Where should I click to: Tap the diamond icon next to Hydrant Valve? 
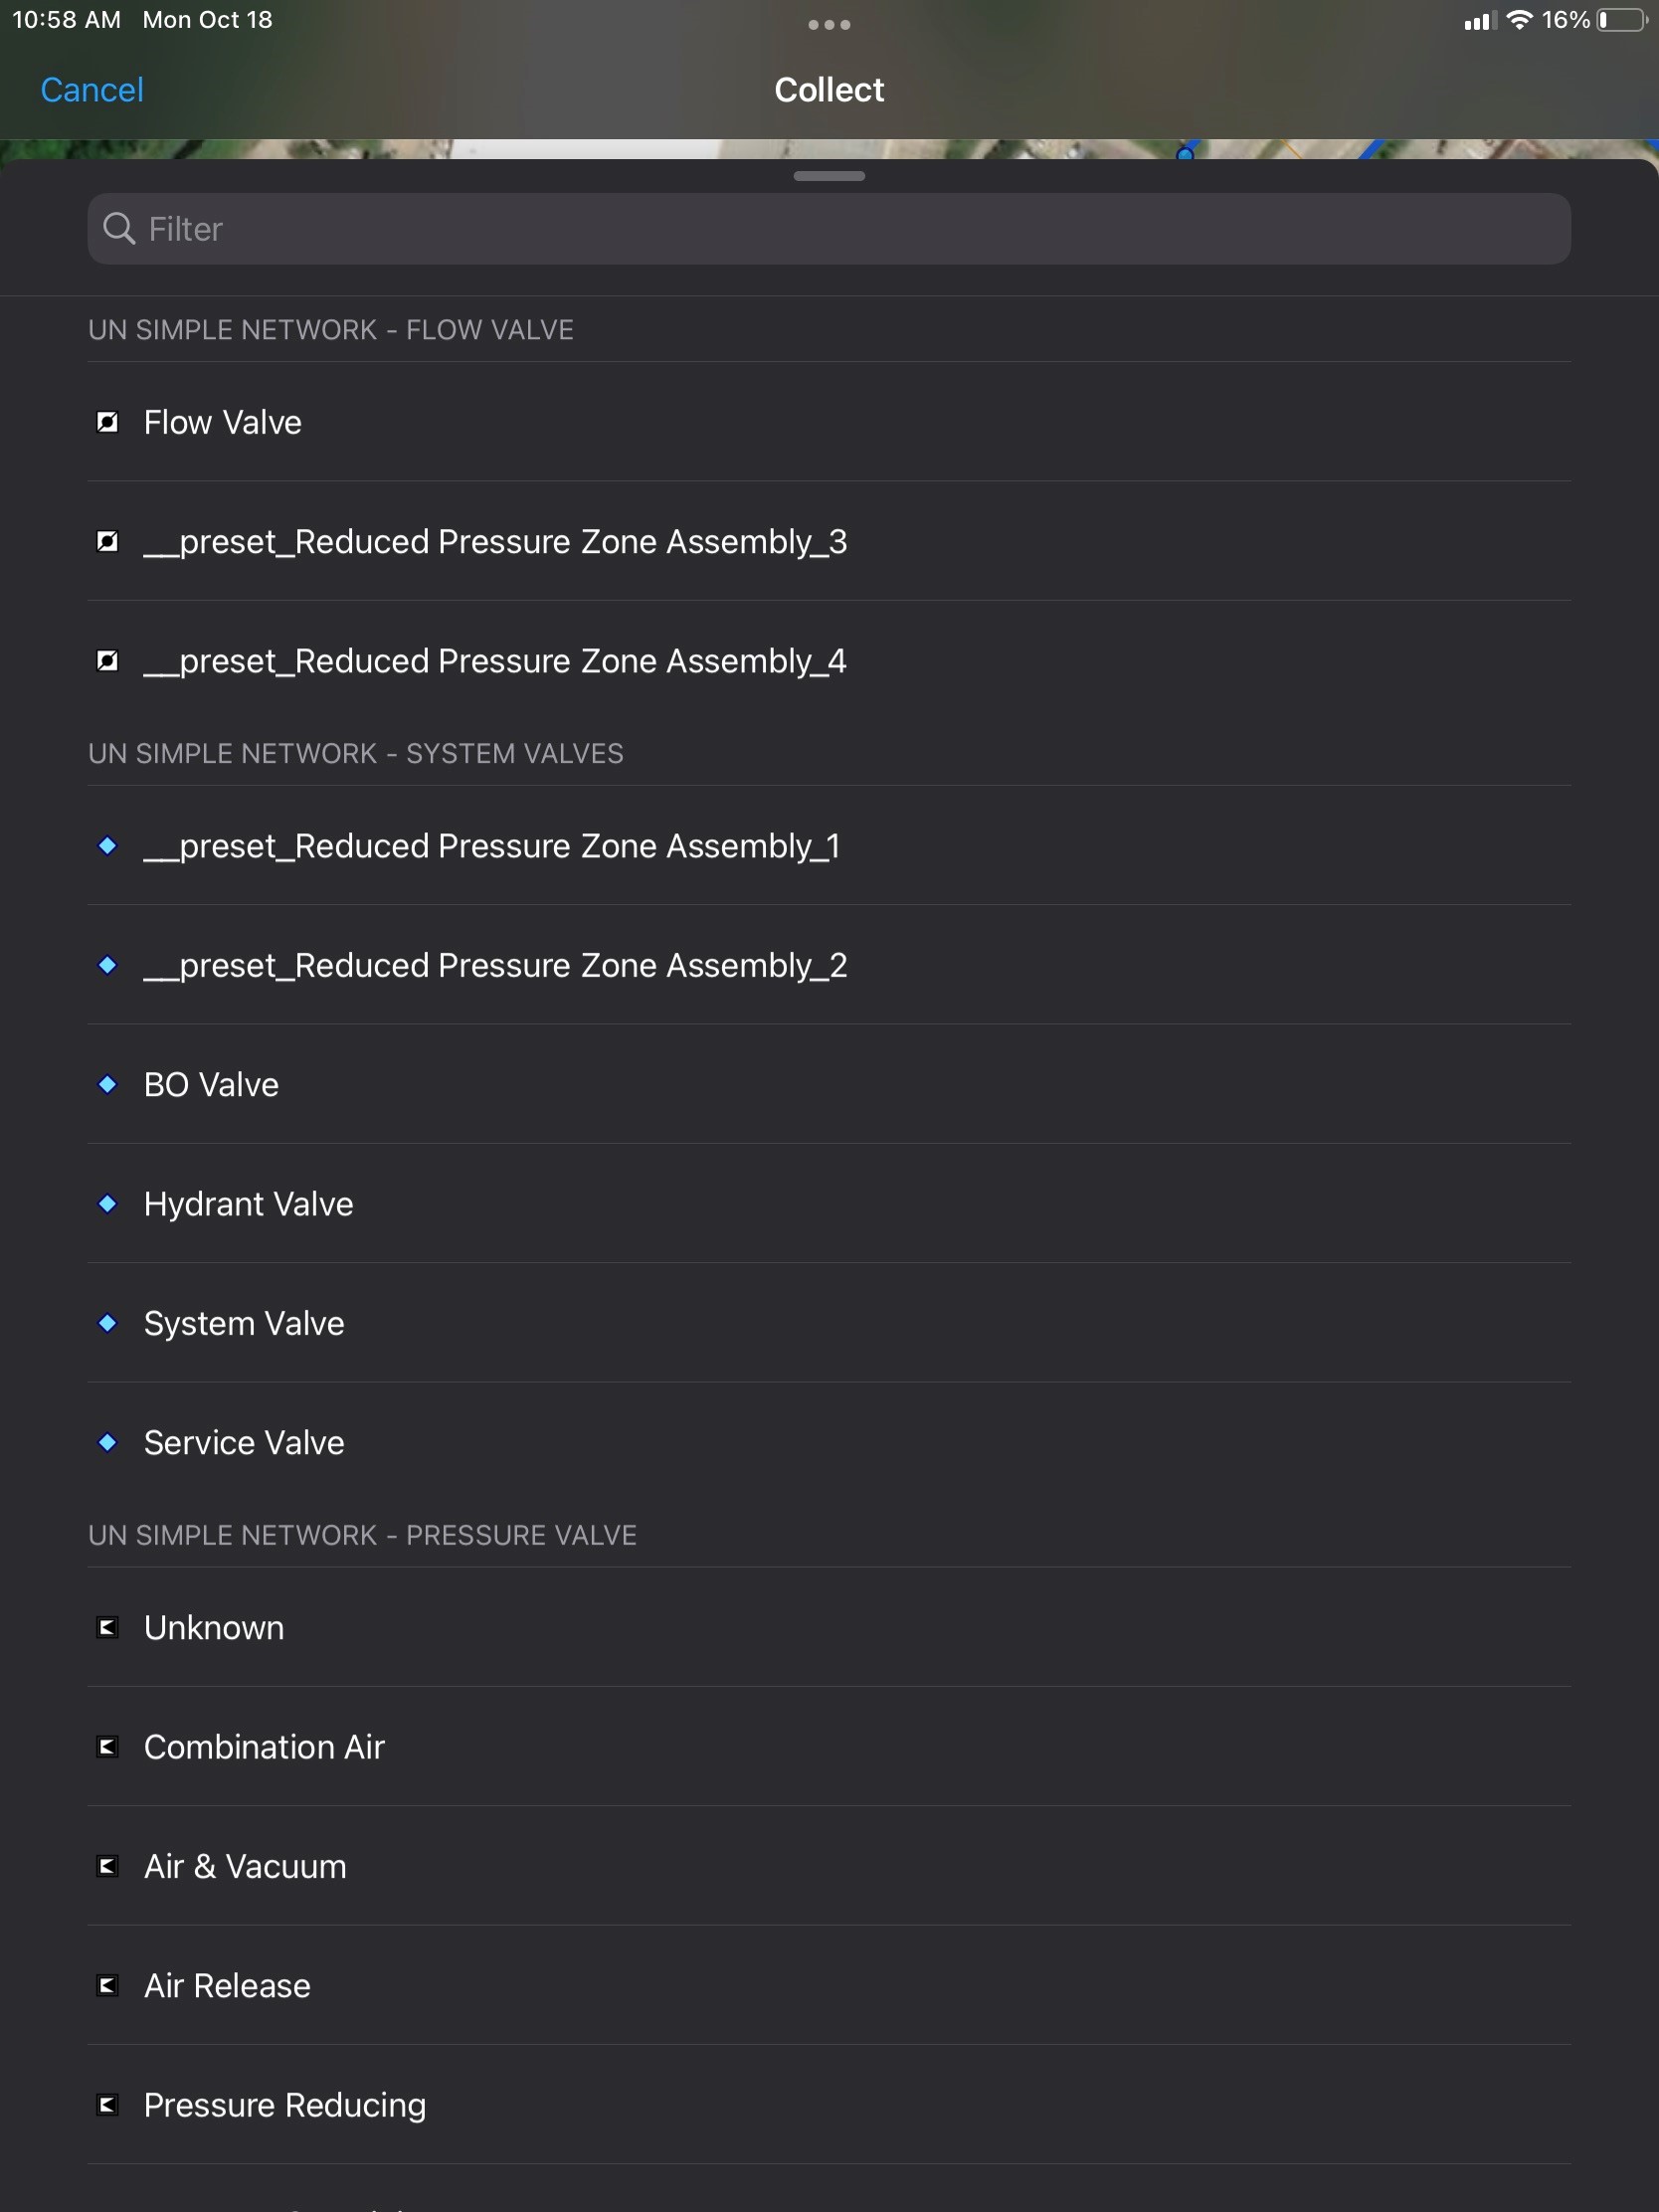[x=107, y=1203]
